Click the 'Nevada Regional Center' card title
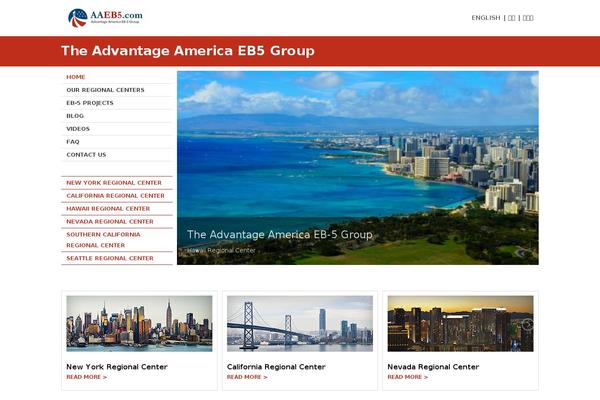The width and height of the screenshot is (600, 400). point(433,367)
